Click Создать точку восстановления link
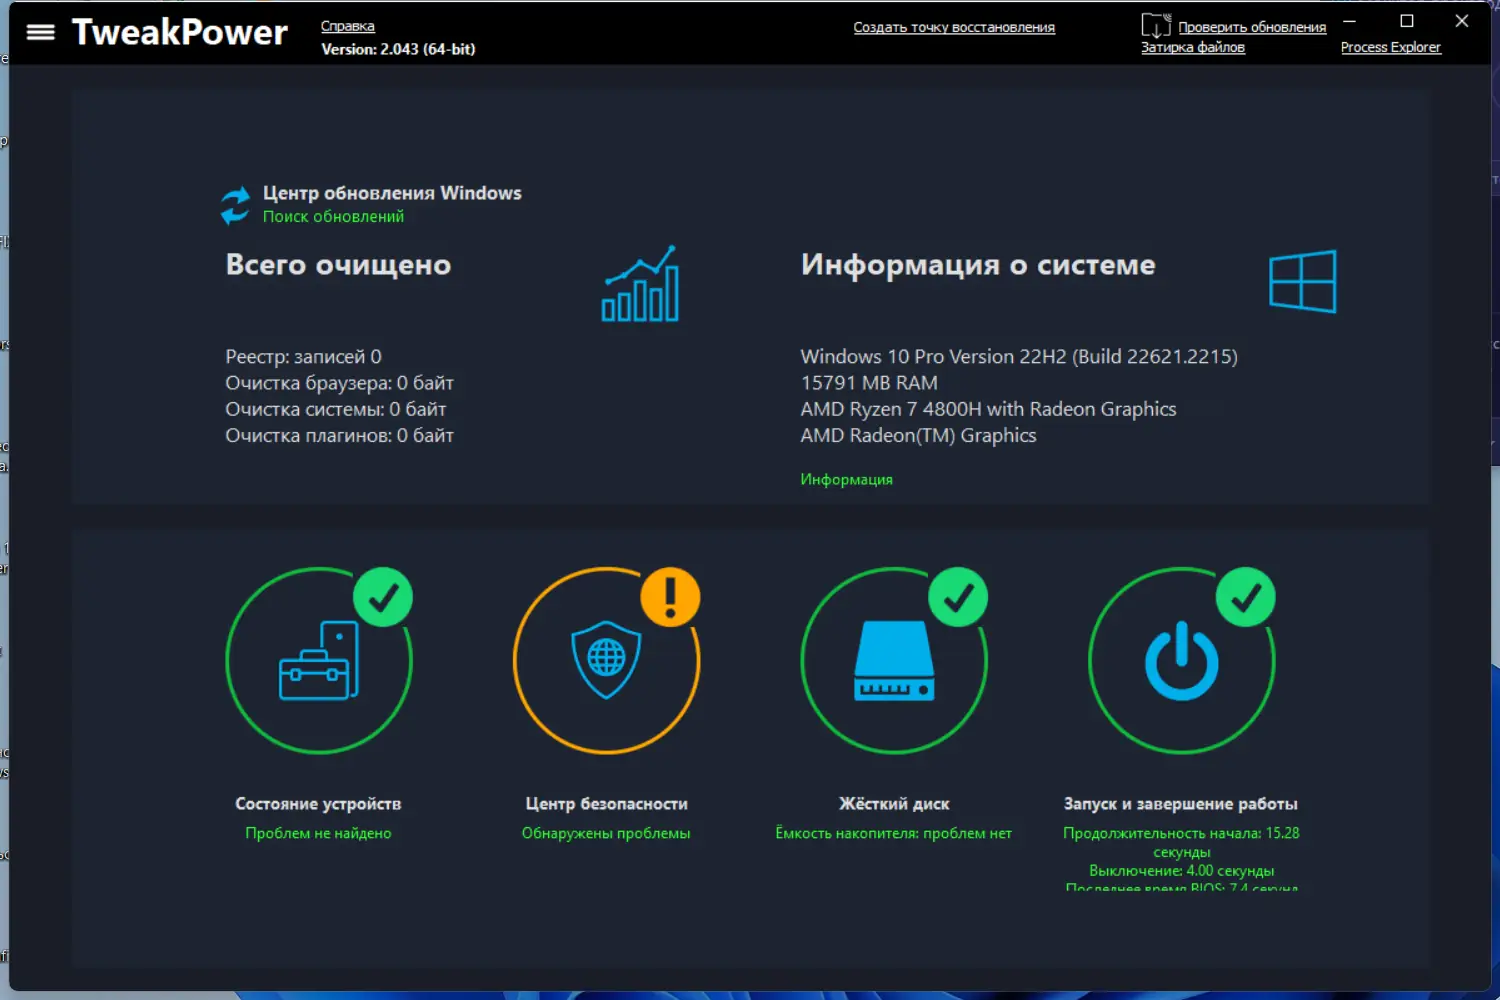This screenshot has width=1500, height=1000. click(x=954, y=27)
